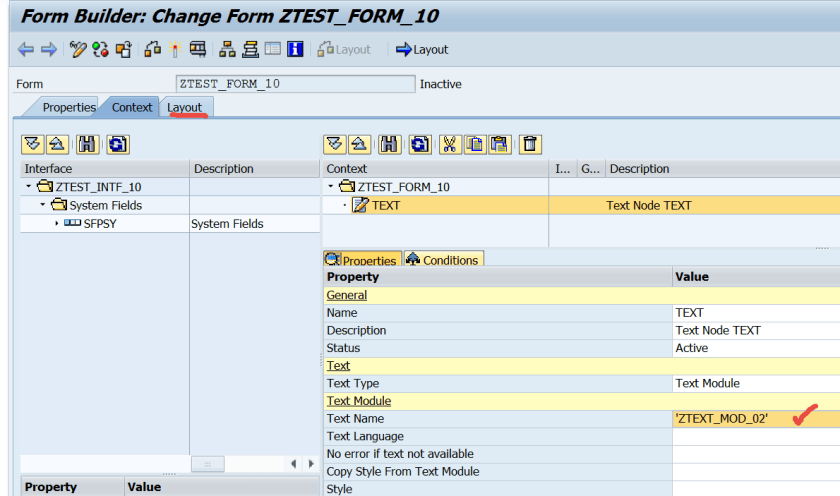Toggle the full-screen panel icon
Viewport: 840px width, 496px height.
(x=273, y=50)
